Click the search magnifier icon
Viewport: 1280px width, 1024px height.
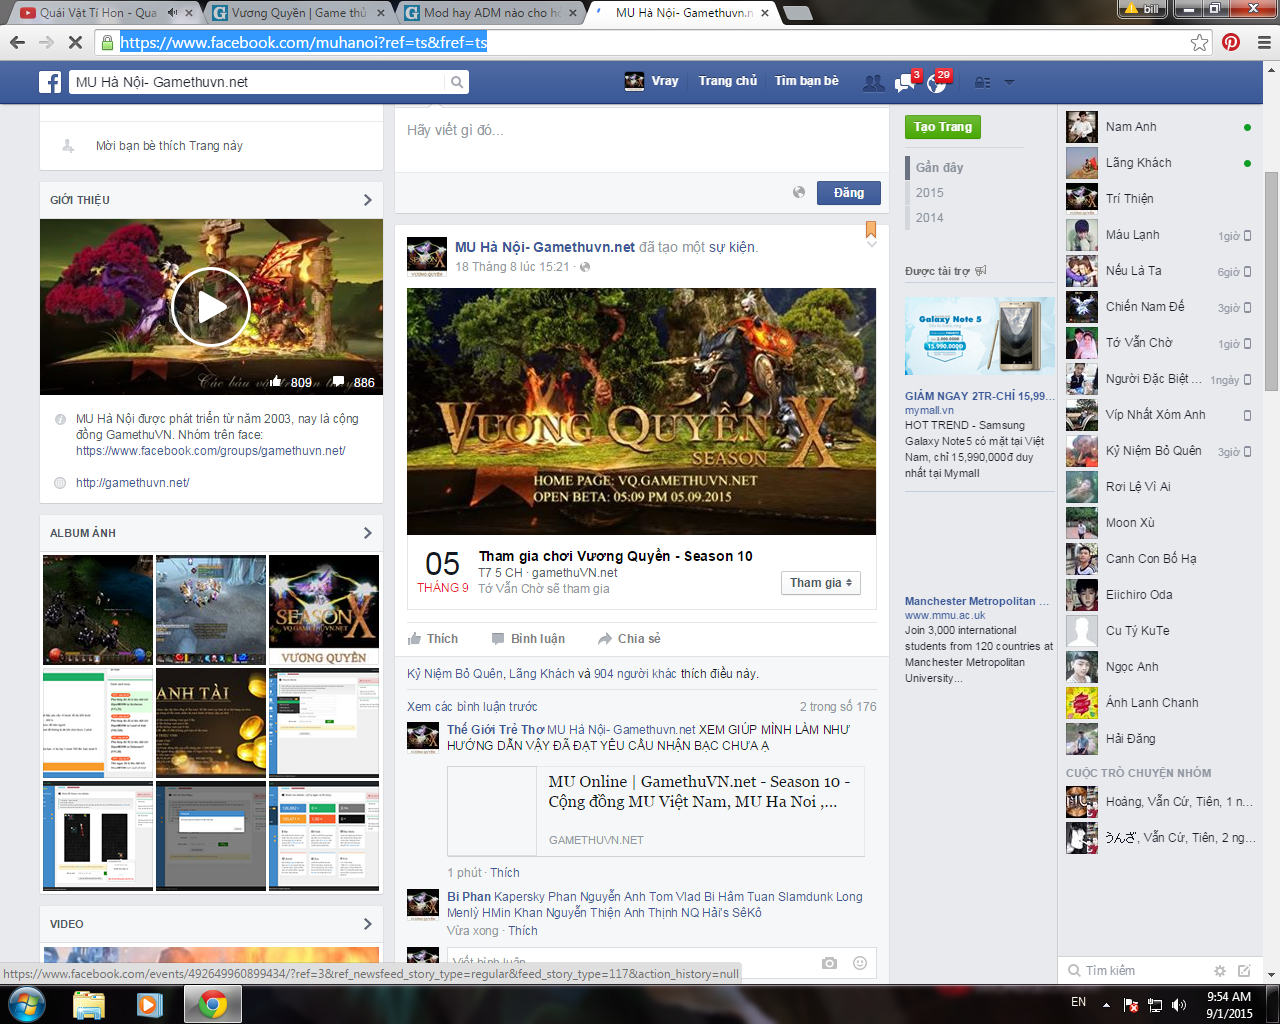point(457,82)
